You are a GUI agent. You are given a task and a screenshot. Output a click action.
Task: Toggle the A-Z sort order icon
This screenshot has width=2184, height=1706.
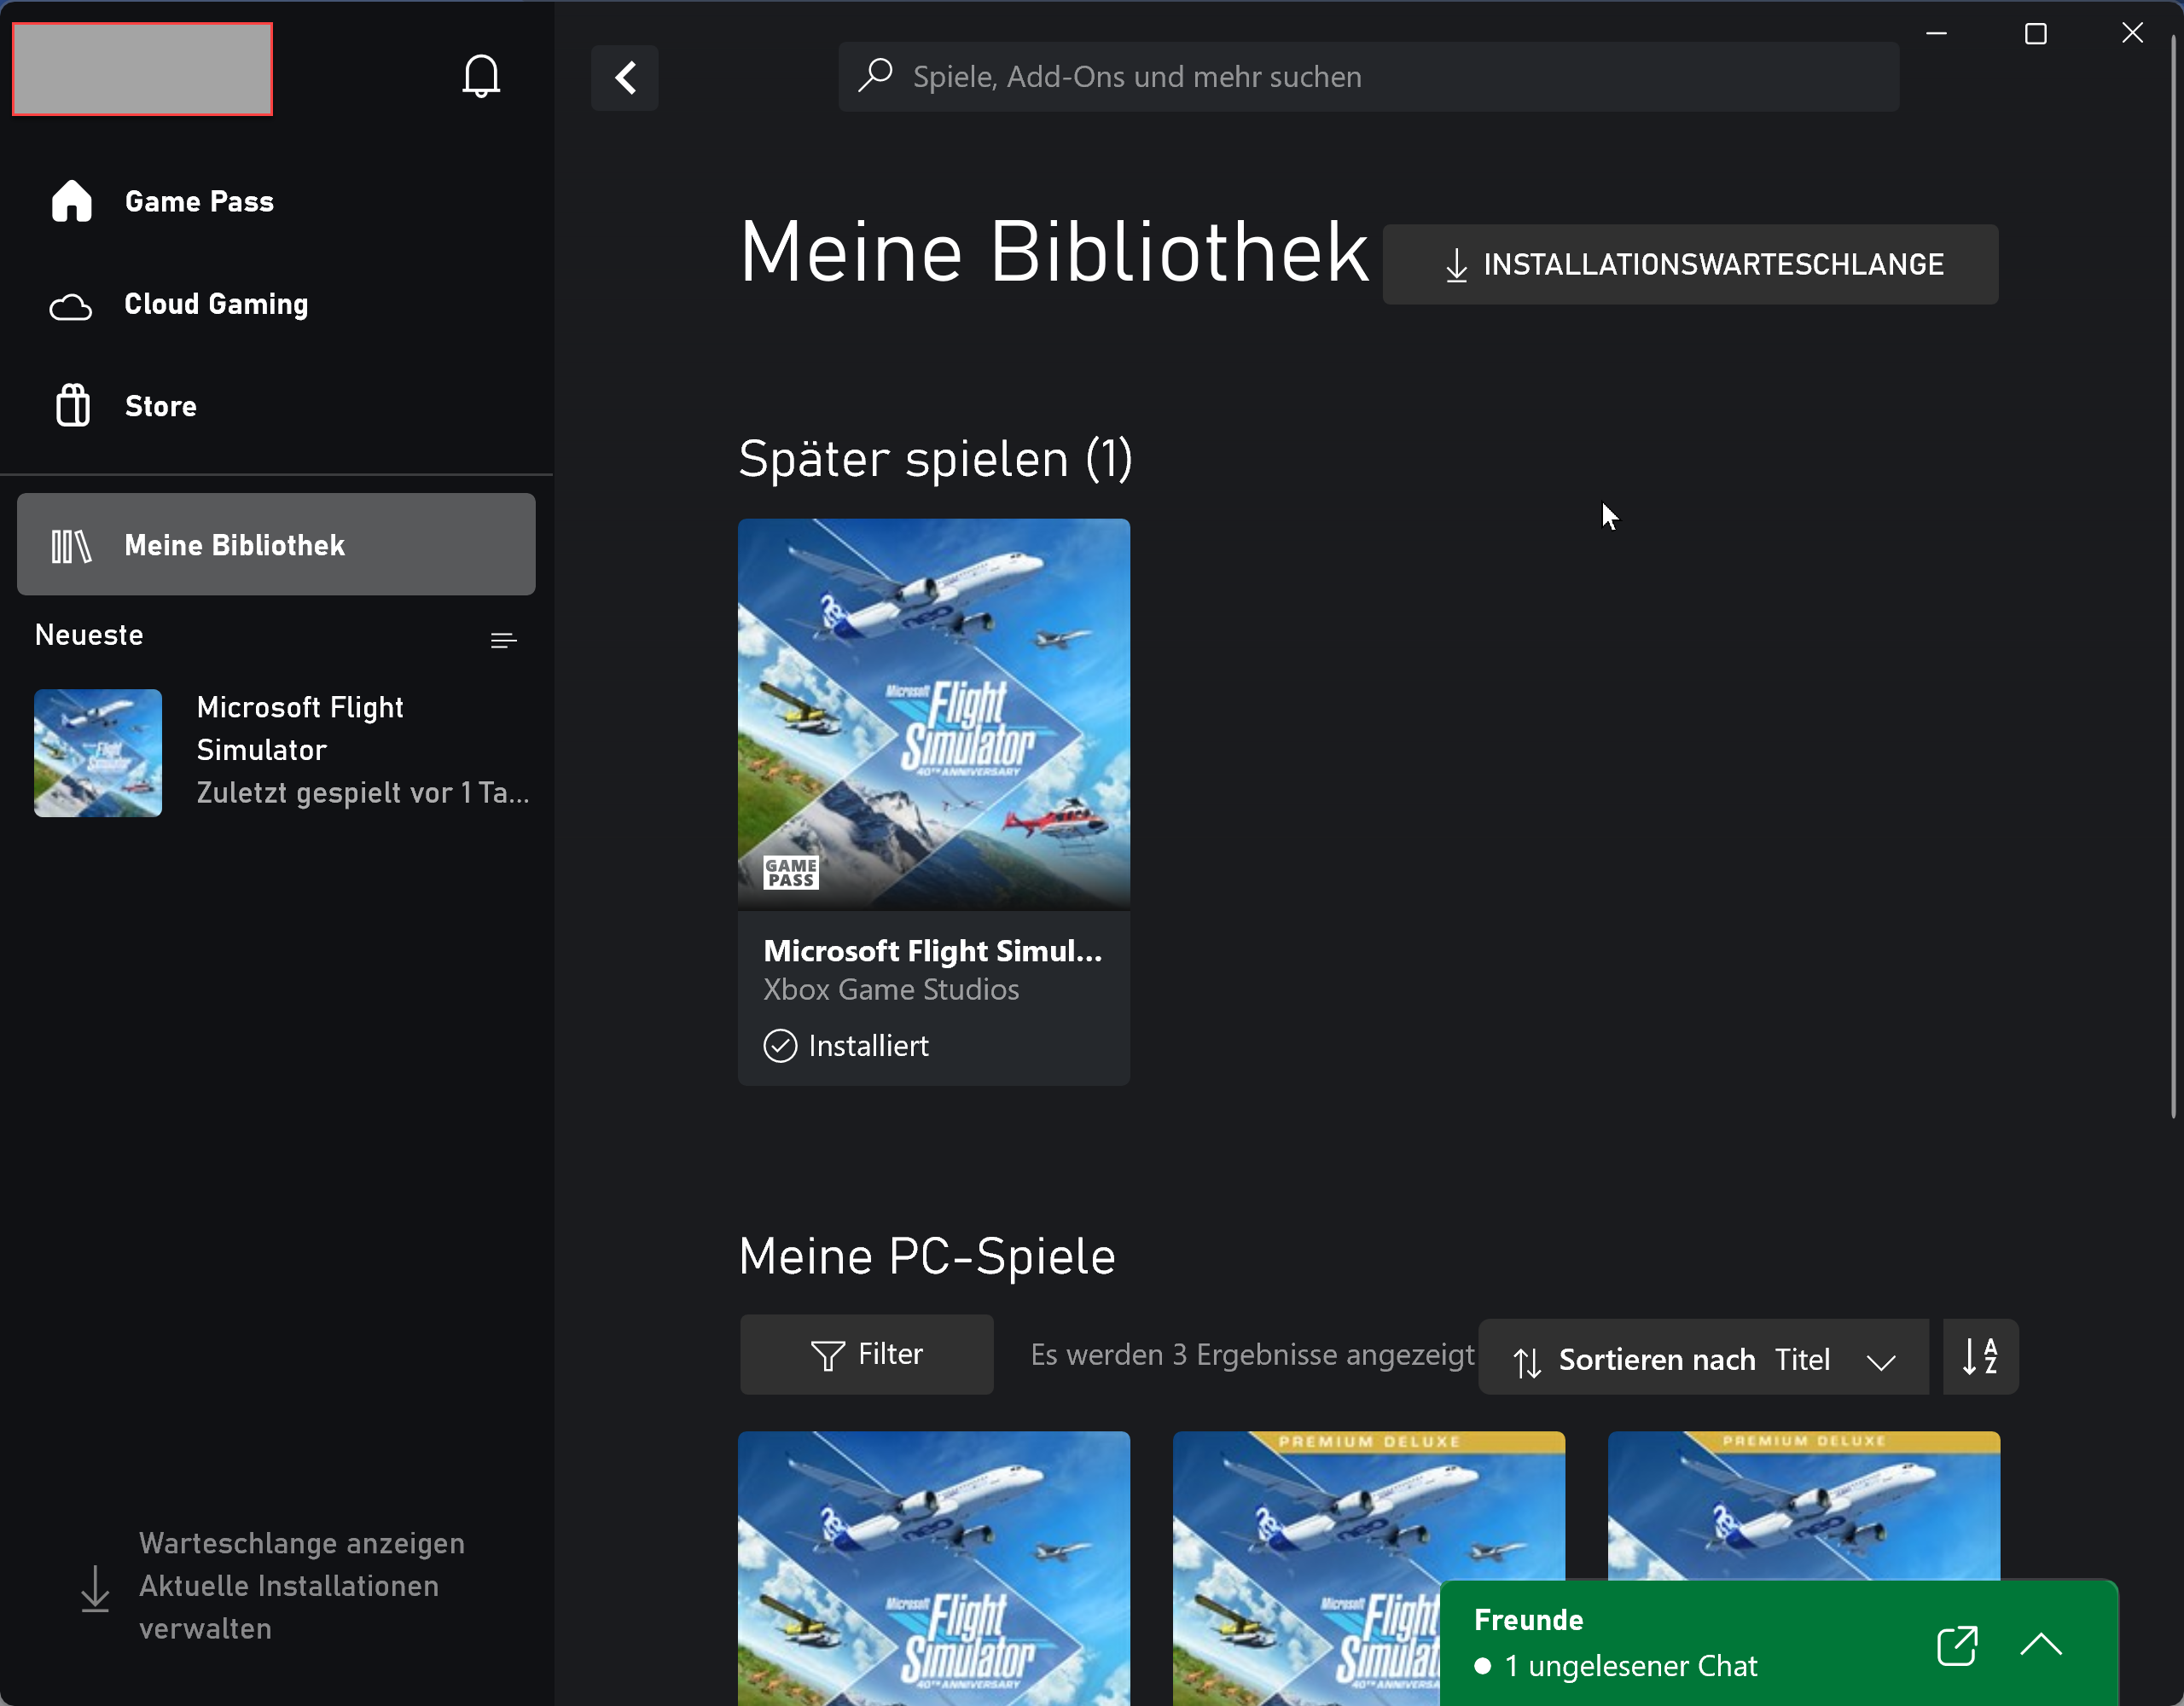tap(1980, 1357)
